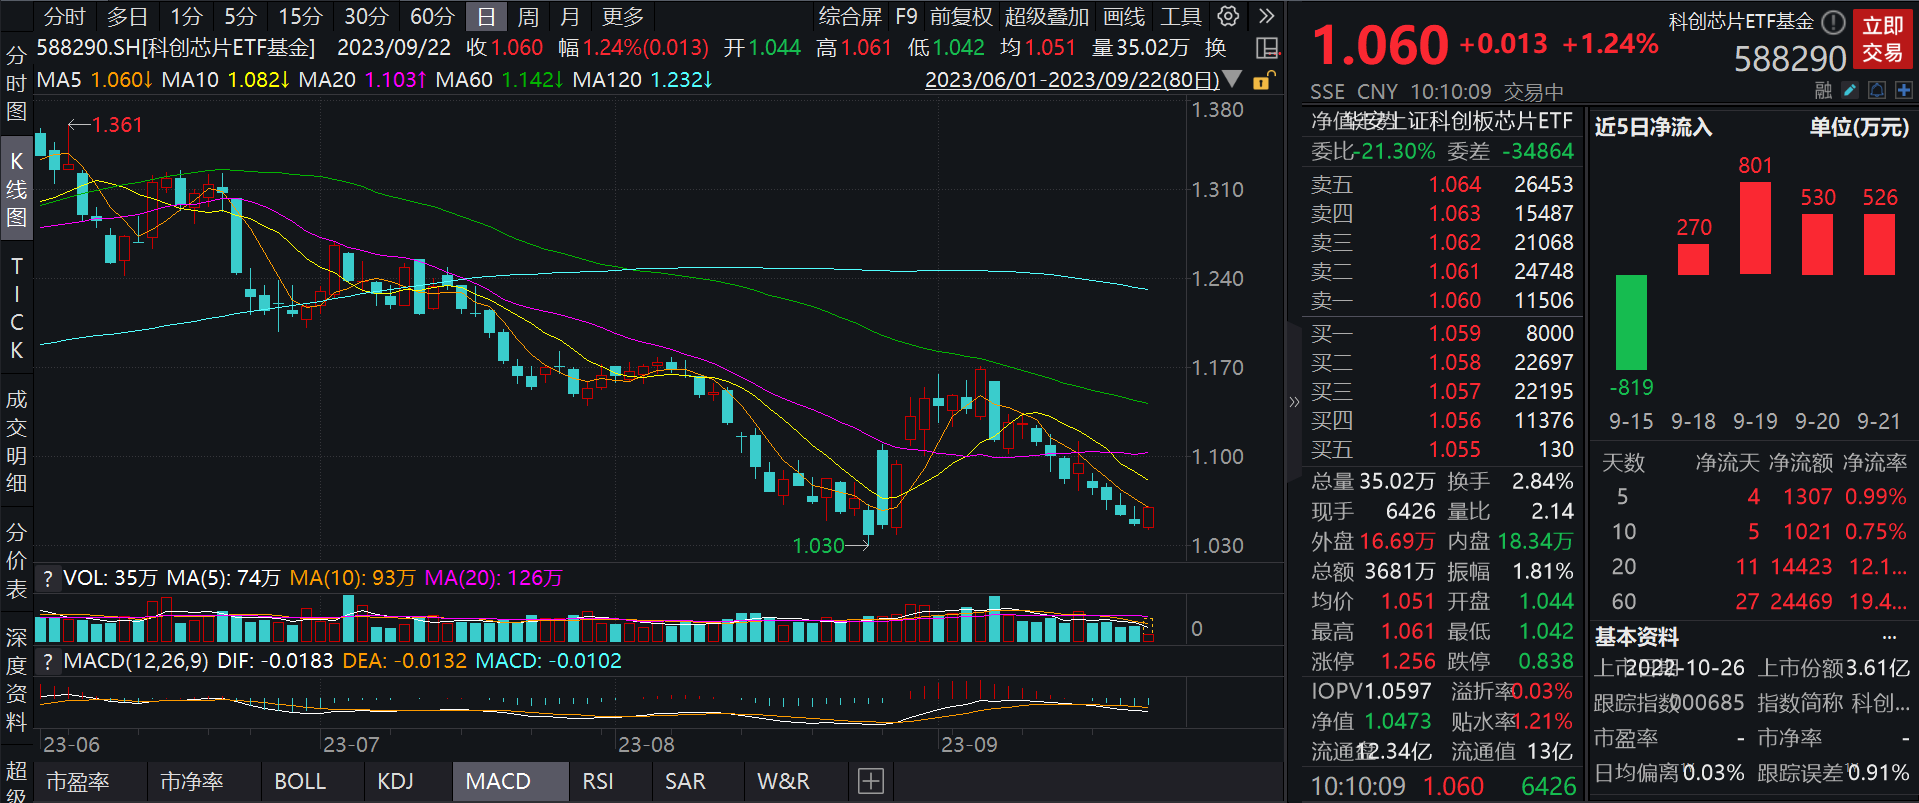Select the 月 monthly interval

pyautogui.click(x=570, y=17)
